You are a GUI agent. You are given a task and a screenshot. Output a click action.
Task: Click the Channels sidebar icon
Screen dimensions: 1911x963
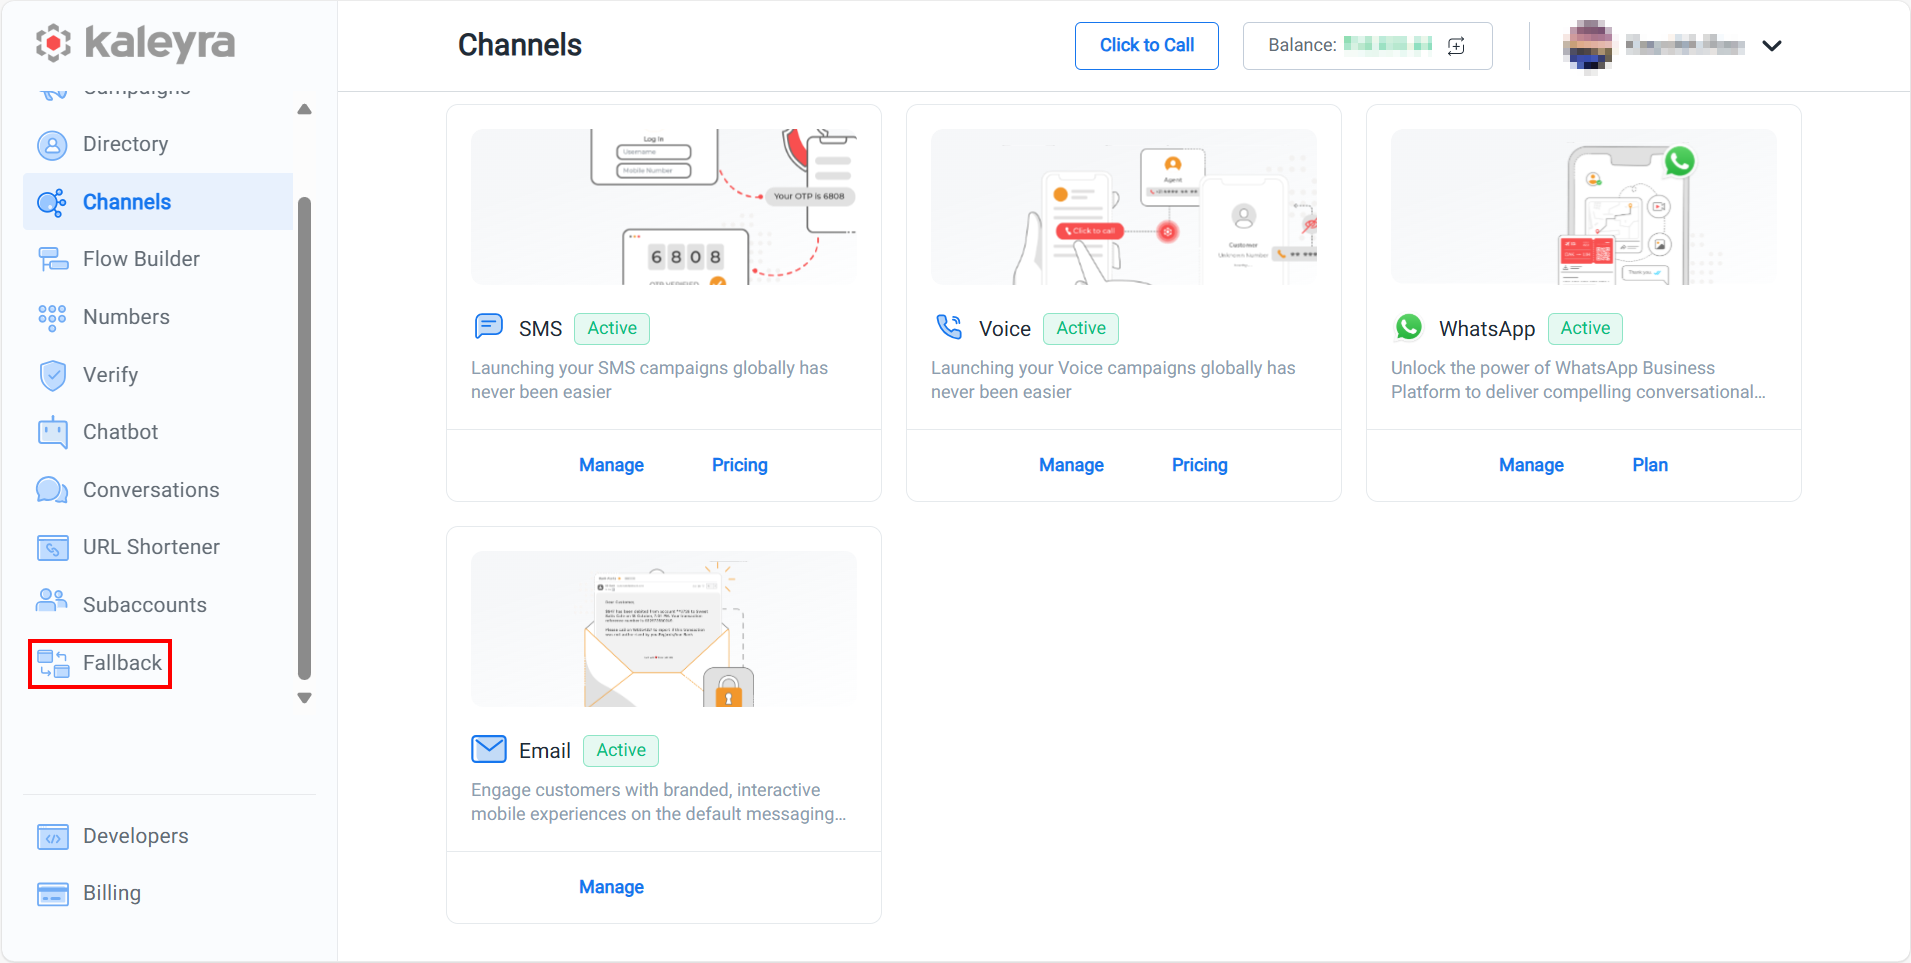coord(52,202)
